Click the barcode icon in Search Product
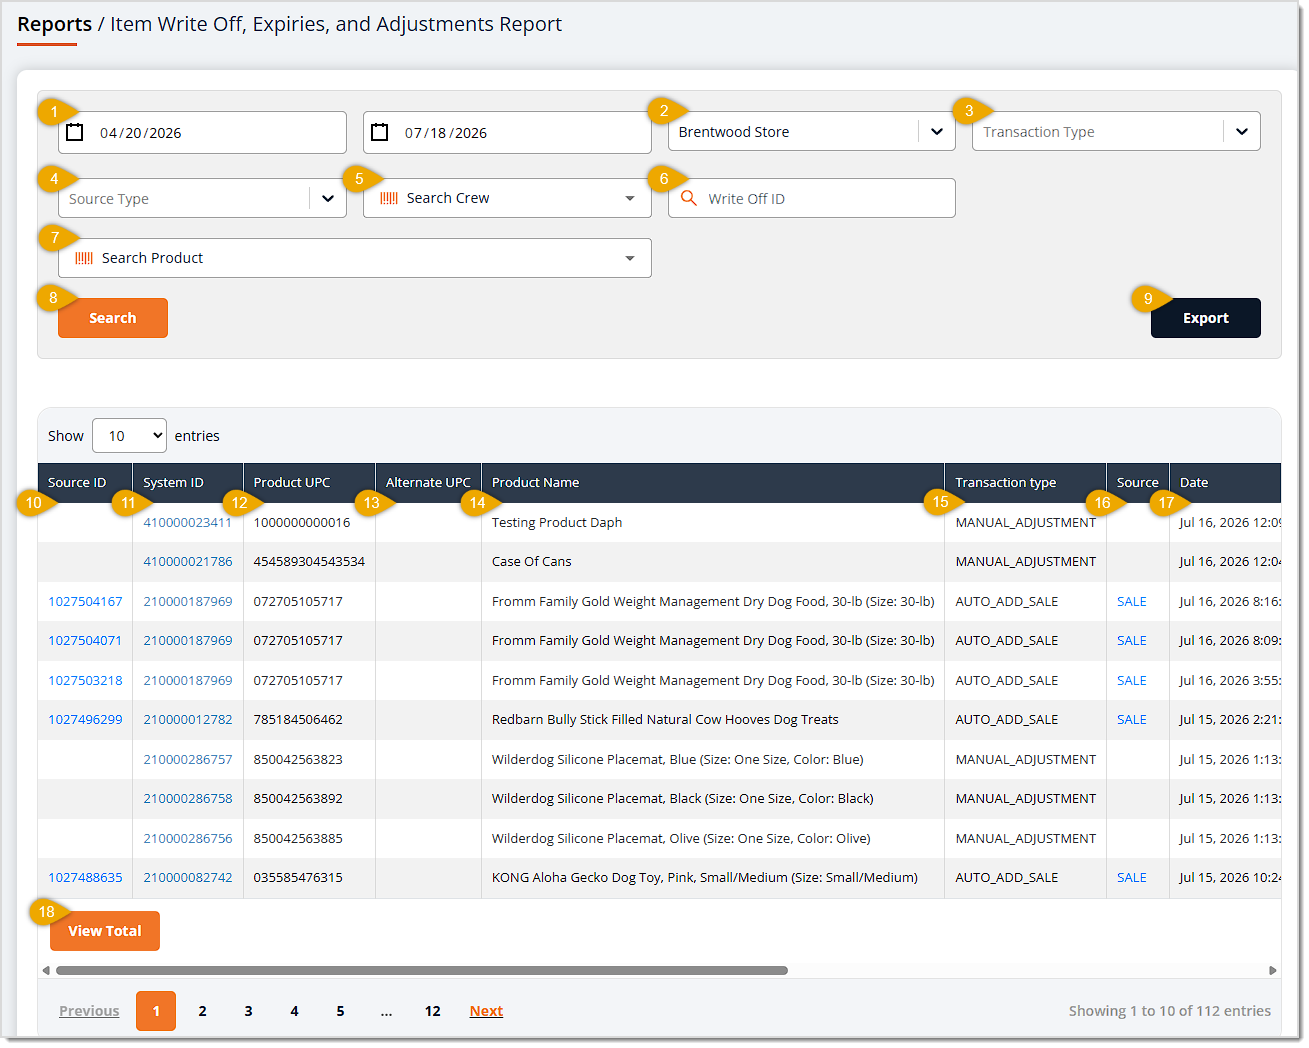The image size is (1309, 1048). (x=84, y=258)
